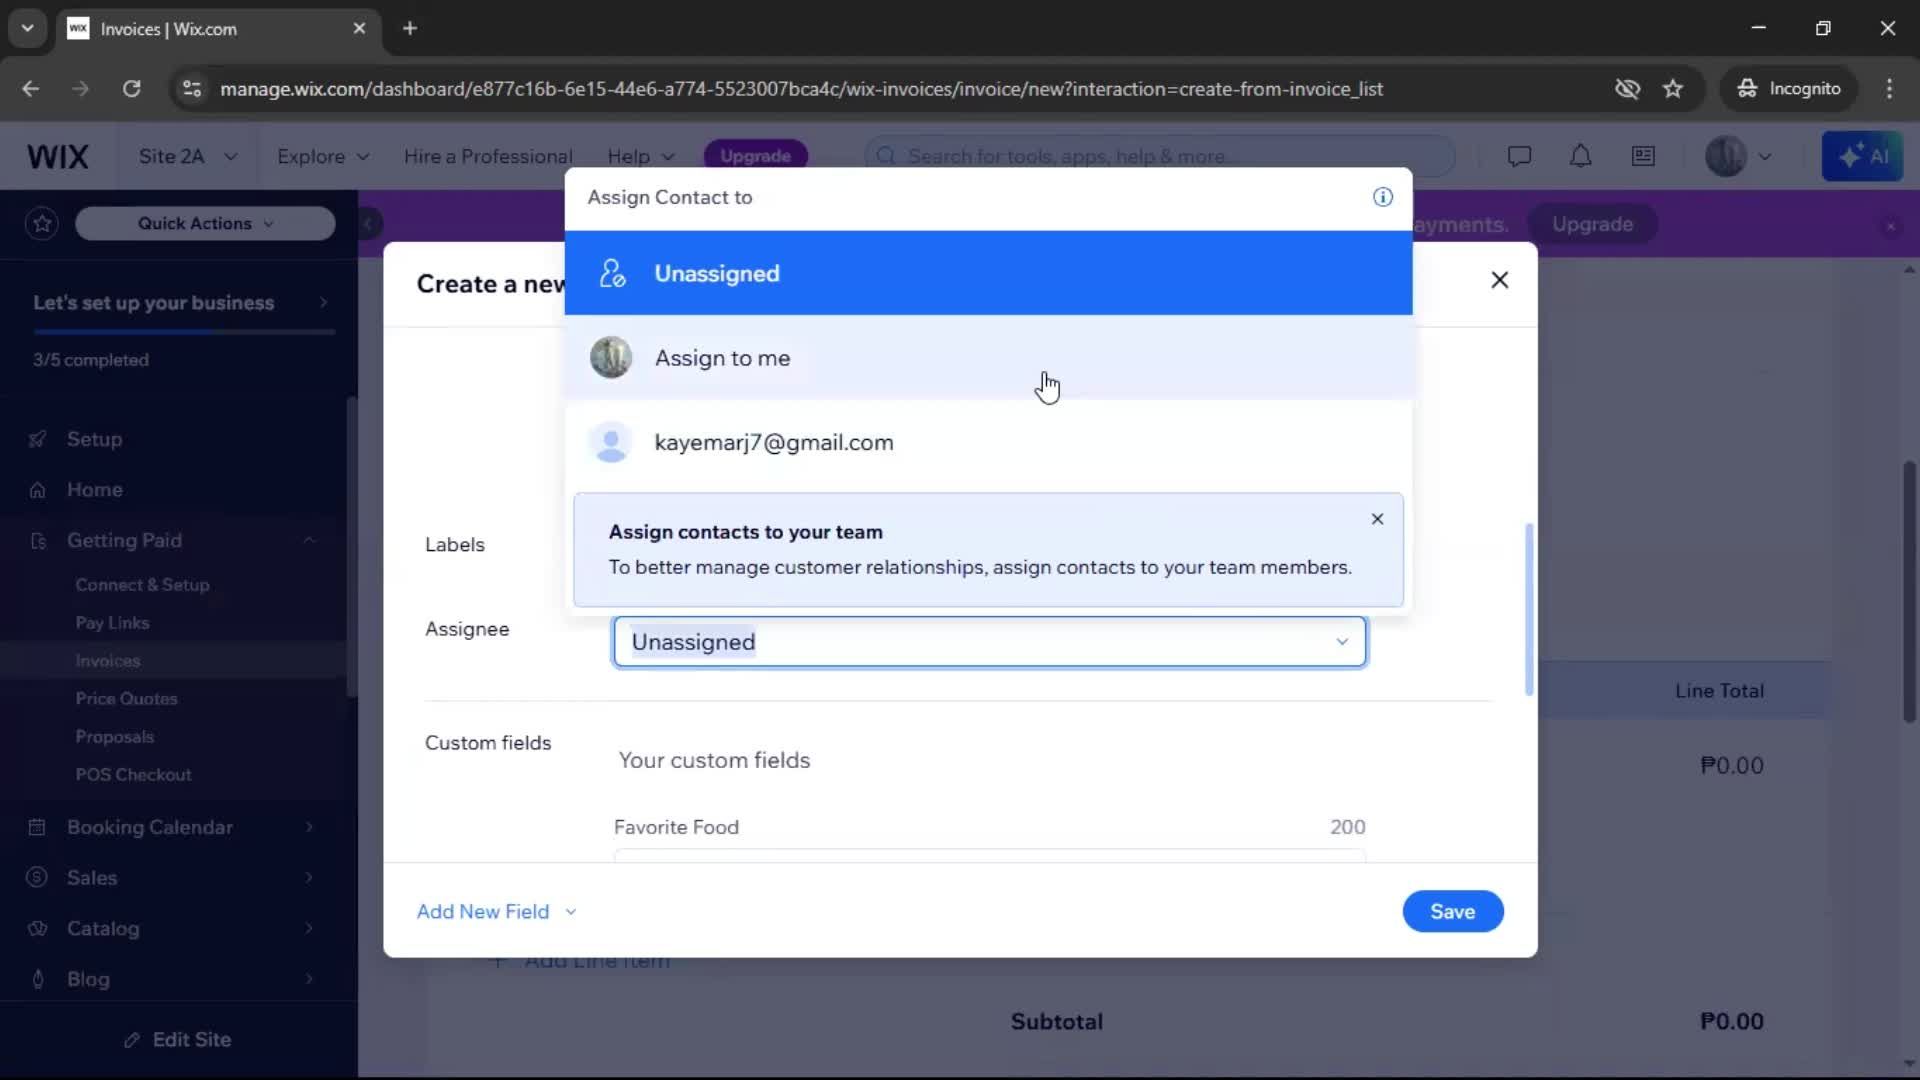The width and height of the screenshot is (1920, 1080).
Task: Open the tab search dropdown arrow
Action: click(27, 28)
